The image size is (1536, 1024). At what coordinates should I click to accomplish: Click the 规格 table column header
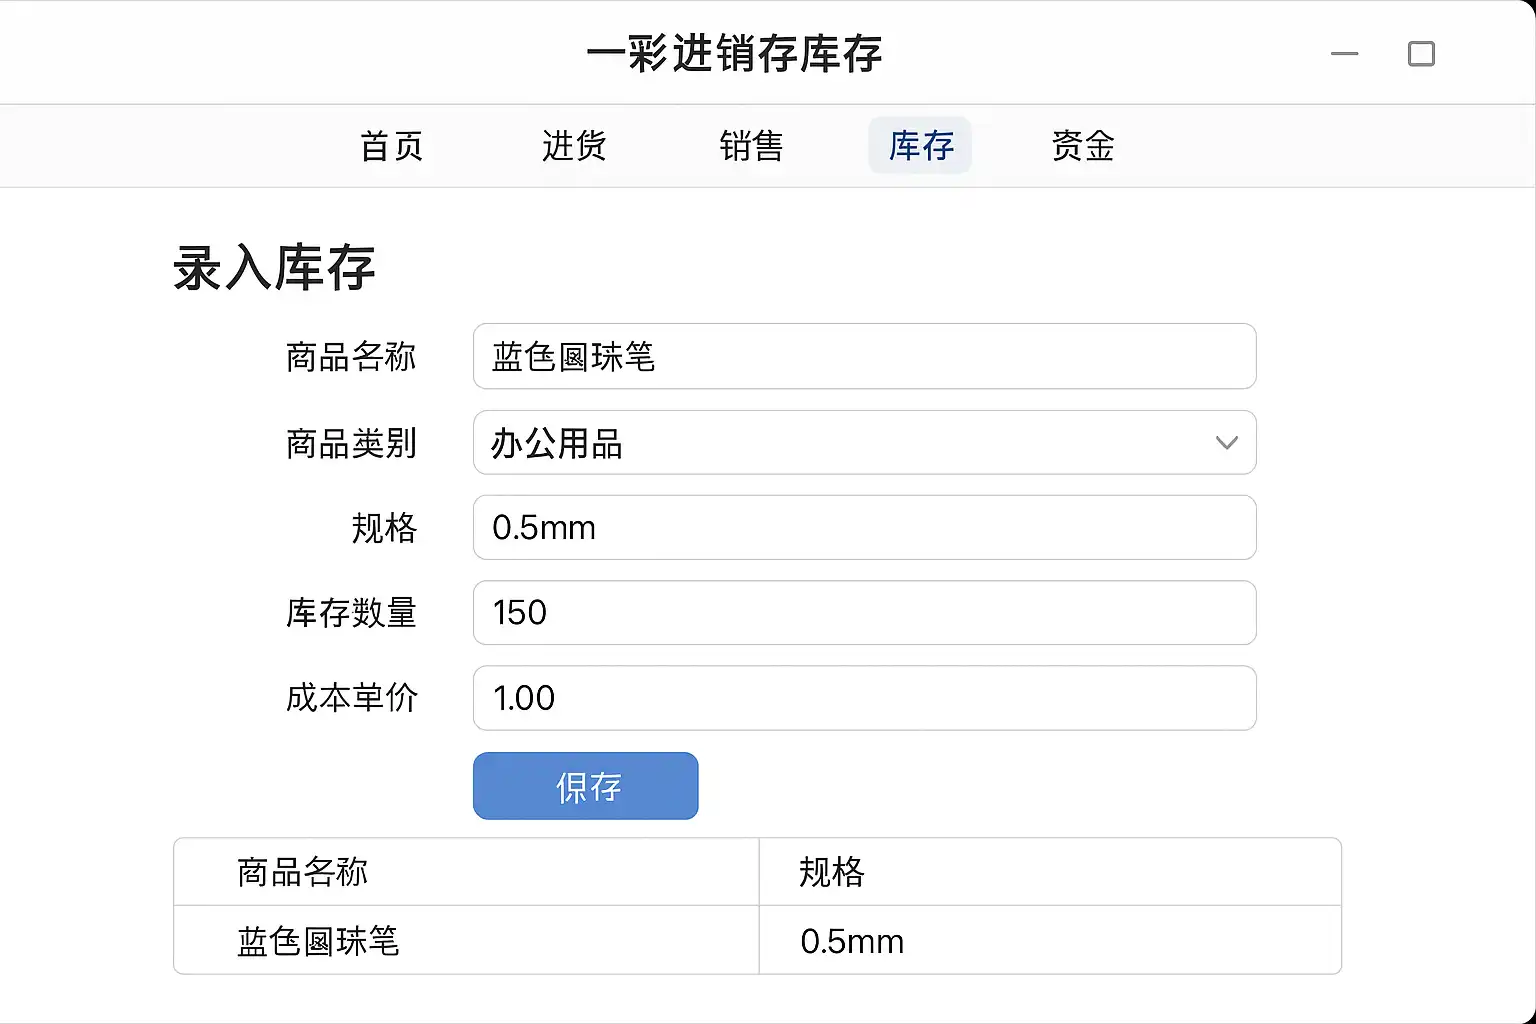point(832,872)
